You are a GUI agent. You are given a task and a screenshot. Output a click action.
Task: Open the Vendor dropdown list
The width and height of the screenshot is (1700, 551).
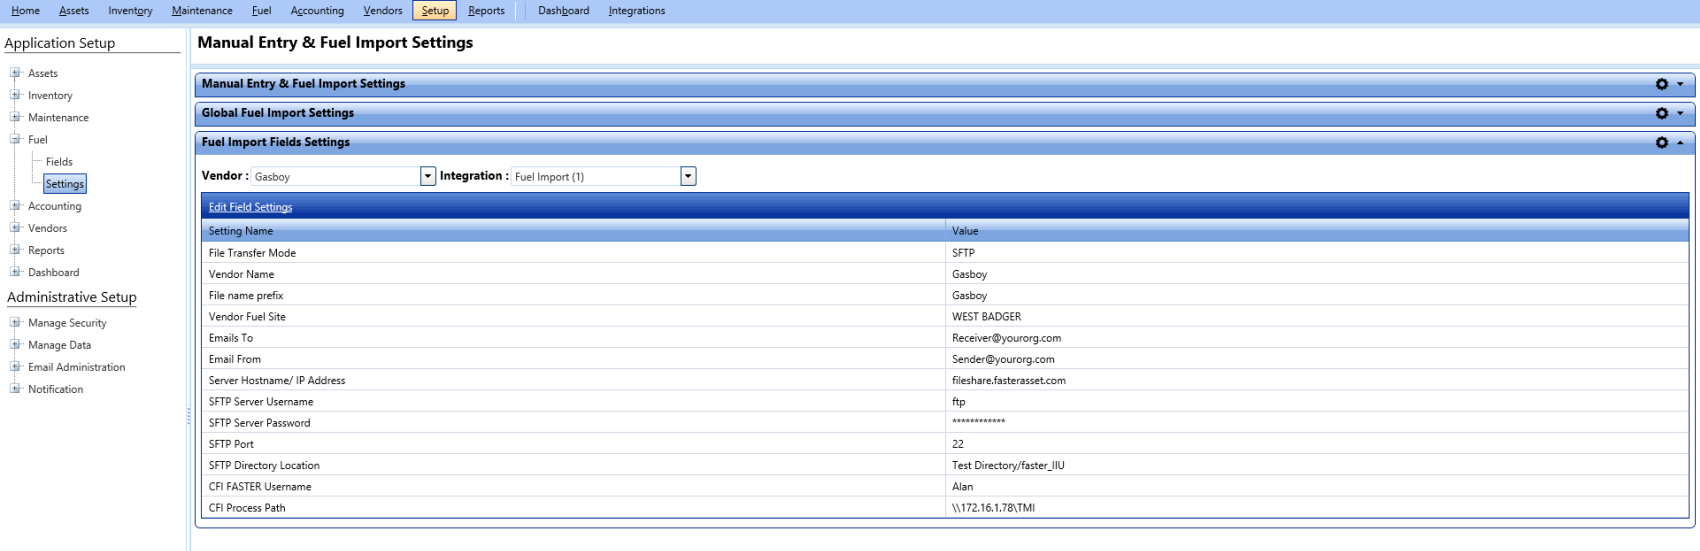(x=428, y=176)
